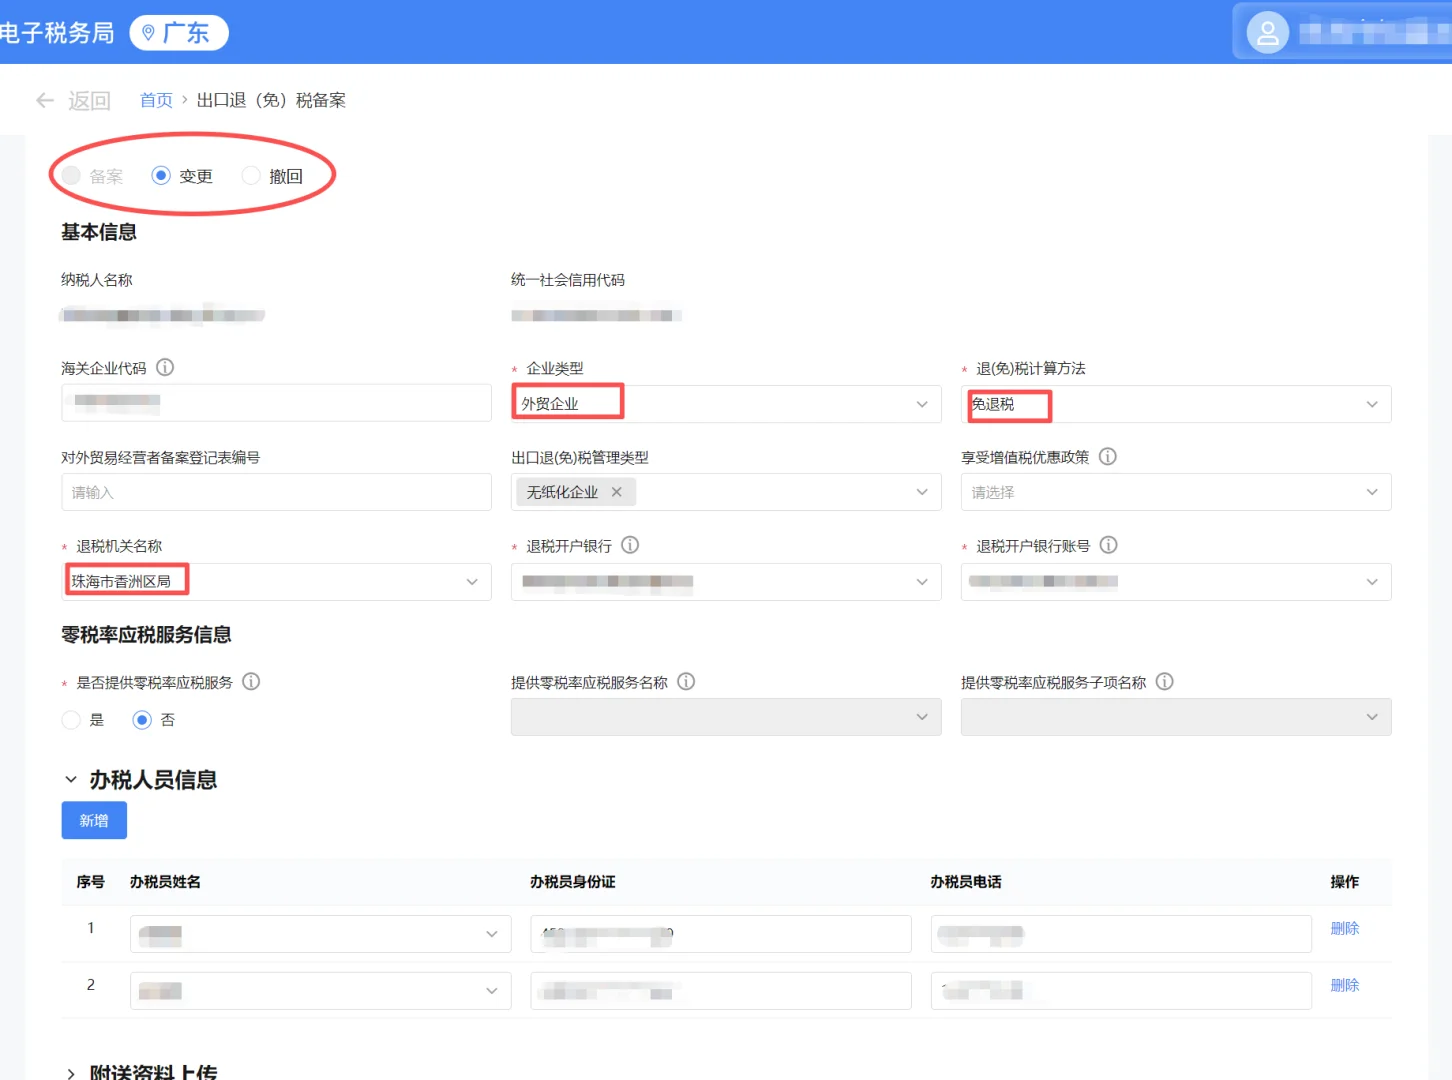Open the tooltip icon next to 退税开户银行
Image resolution: width=1452 pixels, height=1080 pixels.
pyautogui.click(x=630, y=545)
